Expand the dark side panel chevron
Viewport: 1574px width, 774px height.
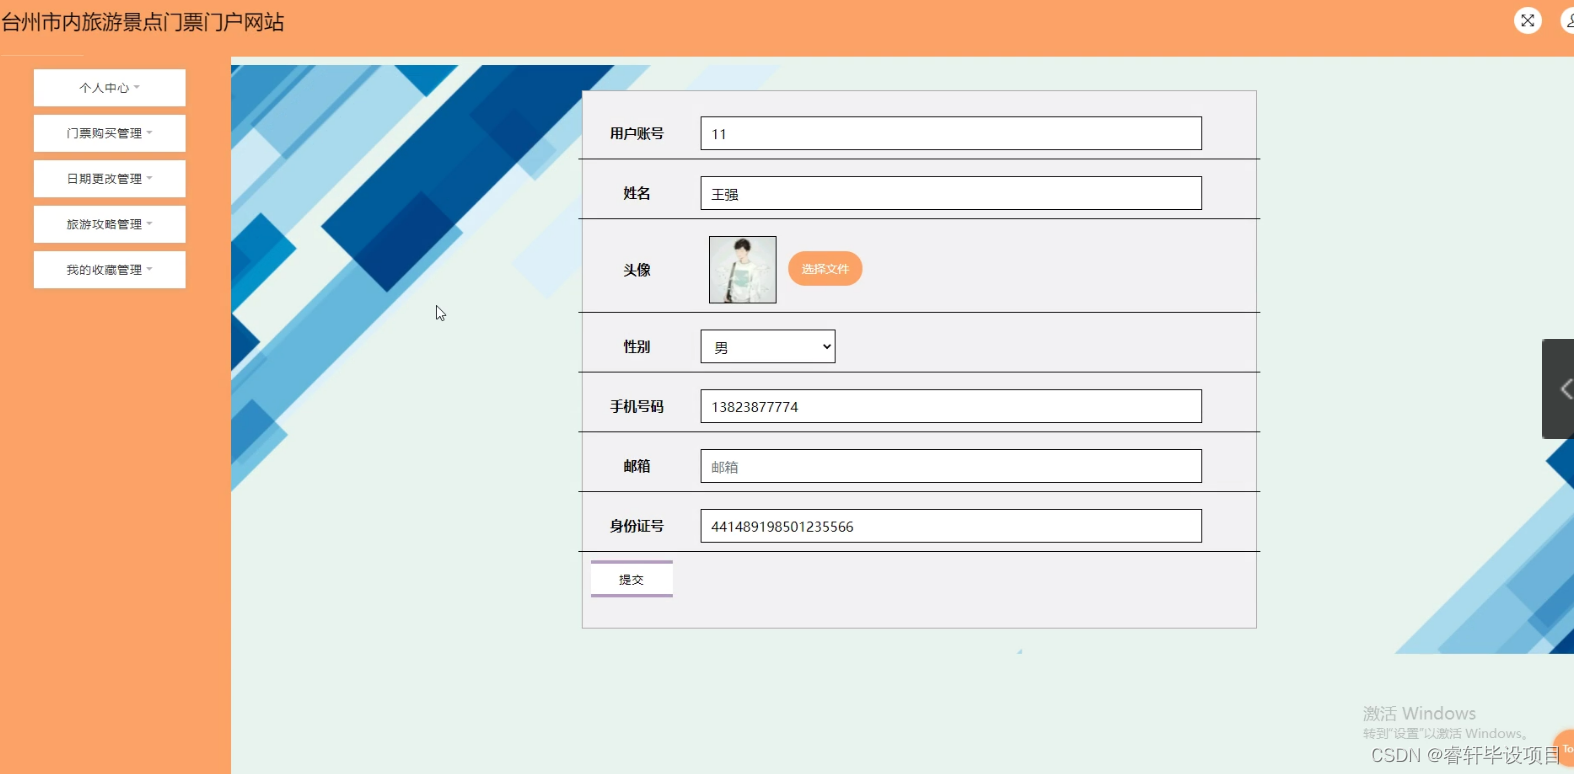pyautogui.click(x=1559, y=389)
